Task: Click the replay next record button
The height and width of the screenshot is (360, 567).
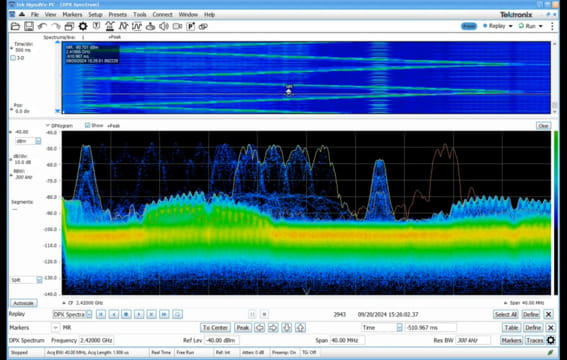Action: tap(152, 314)
